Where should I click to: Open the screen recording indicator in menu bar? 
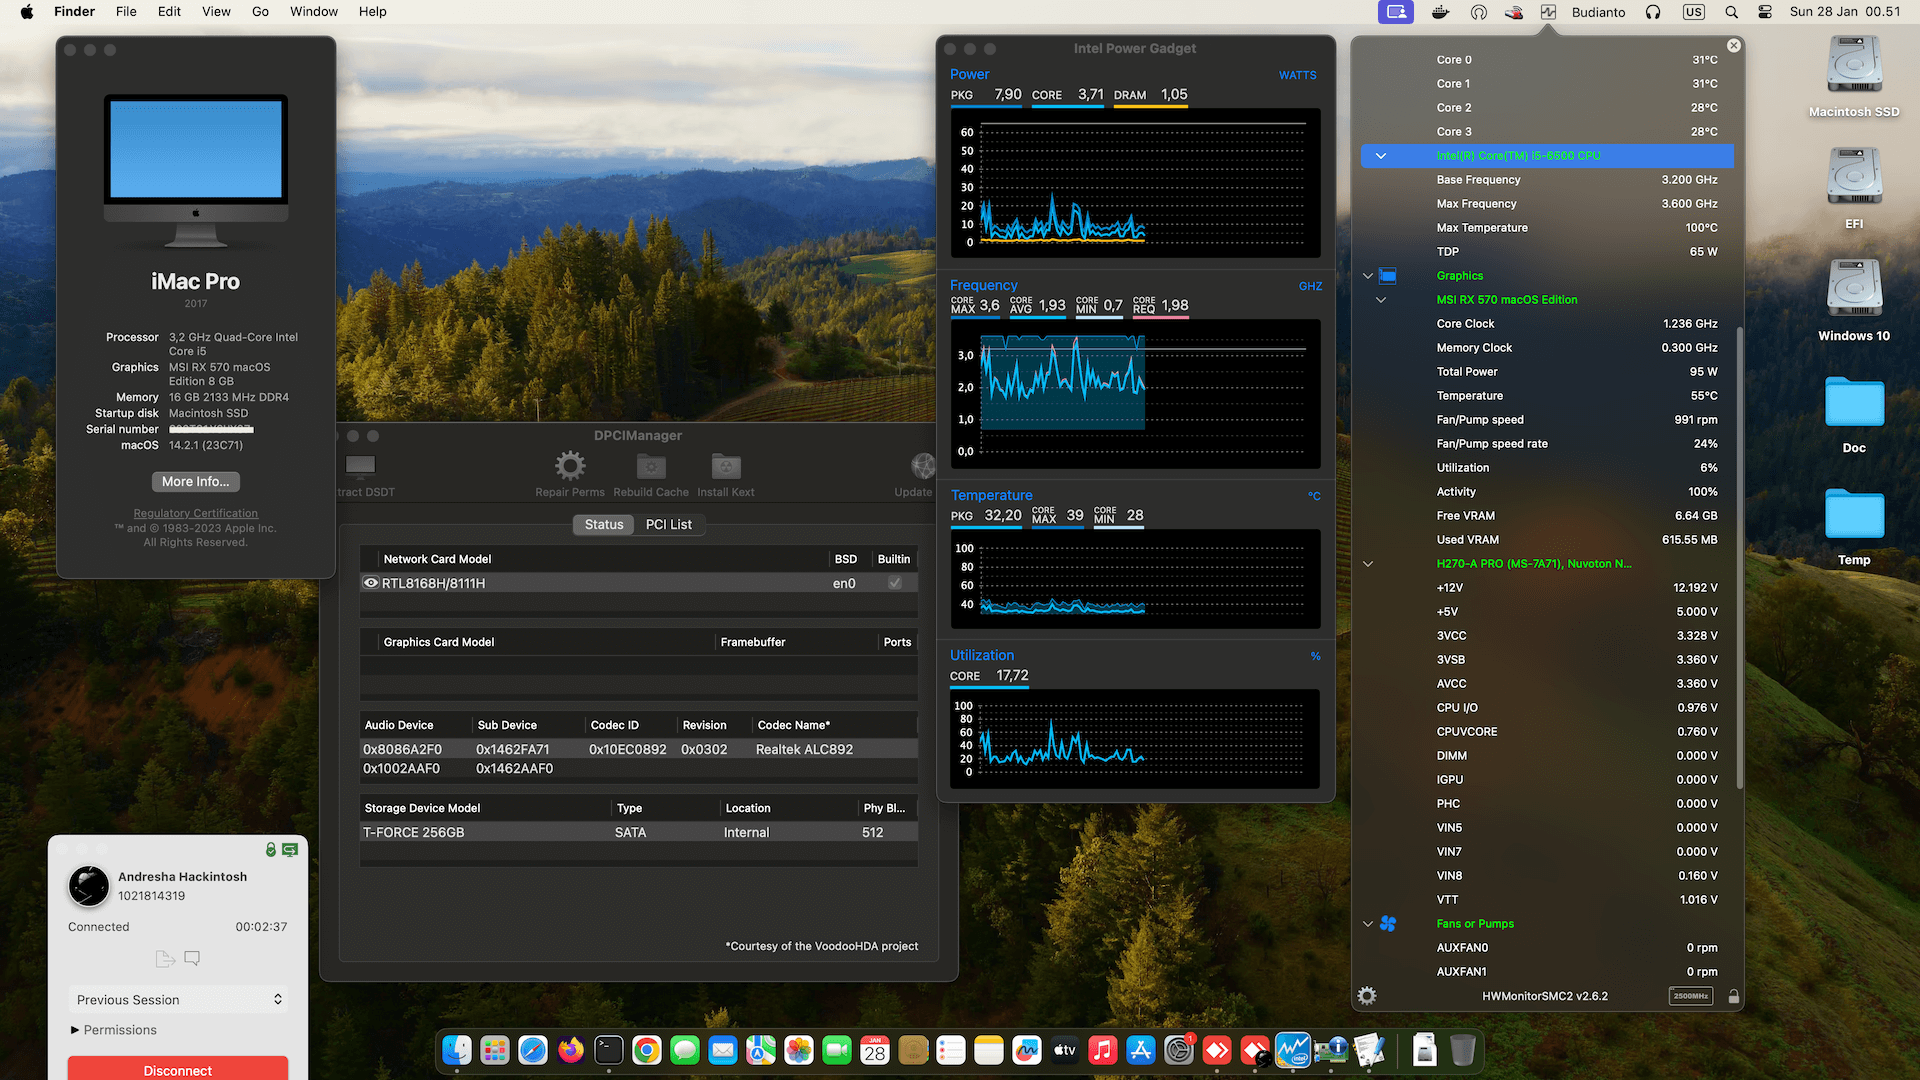coord(1395,11)
